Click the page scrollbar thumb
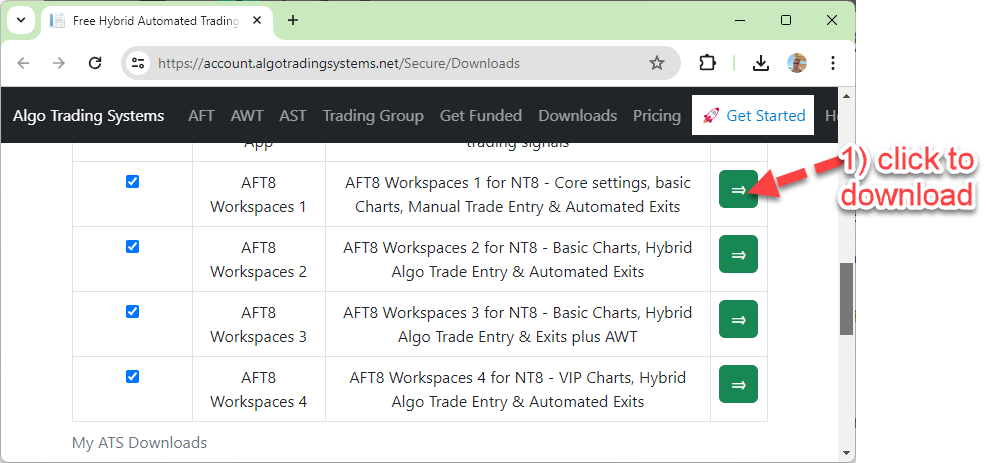 [846, 299]
